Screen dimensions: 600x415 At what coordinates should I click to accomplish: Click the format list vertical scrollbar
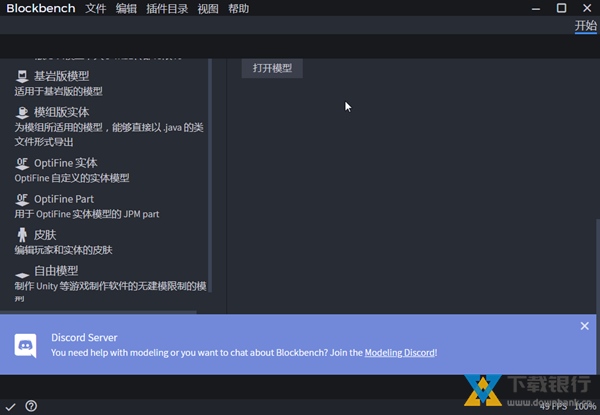[210, 175]
